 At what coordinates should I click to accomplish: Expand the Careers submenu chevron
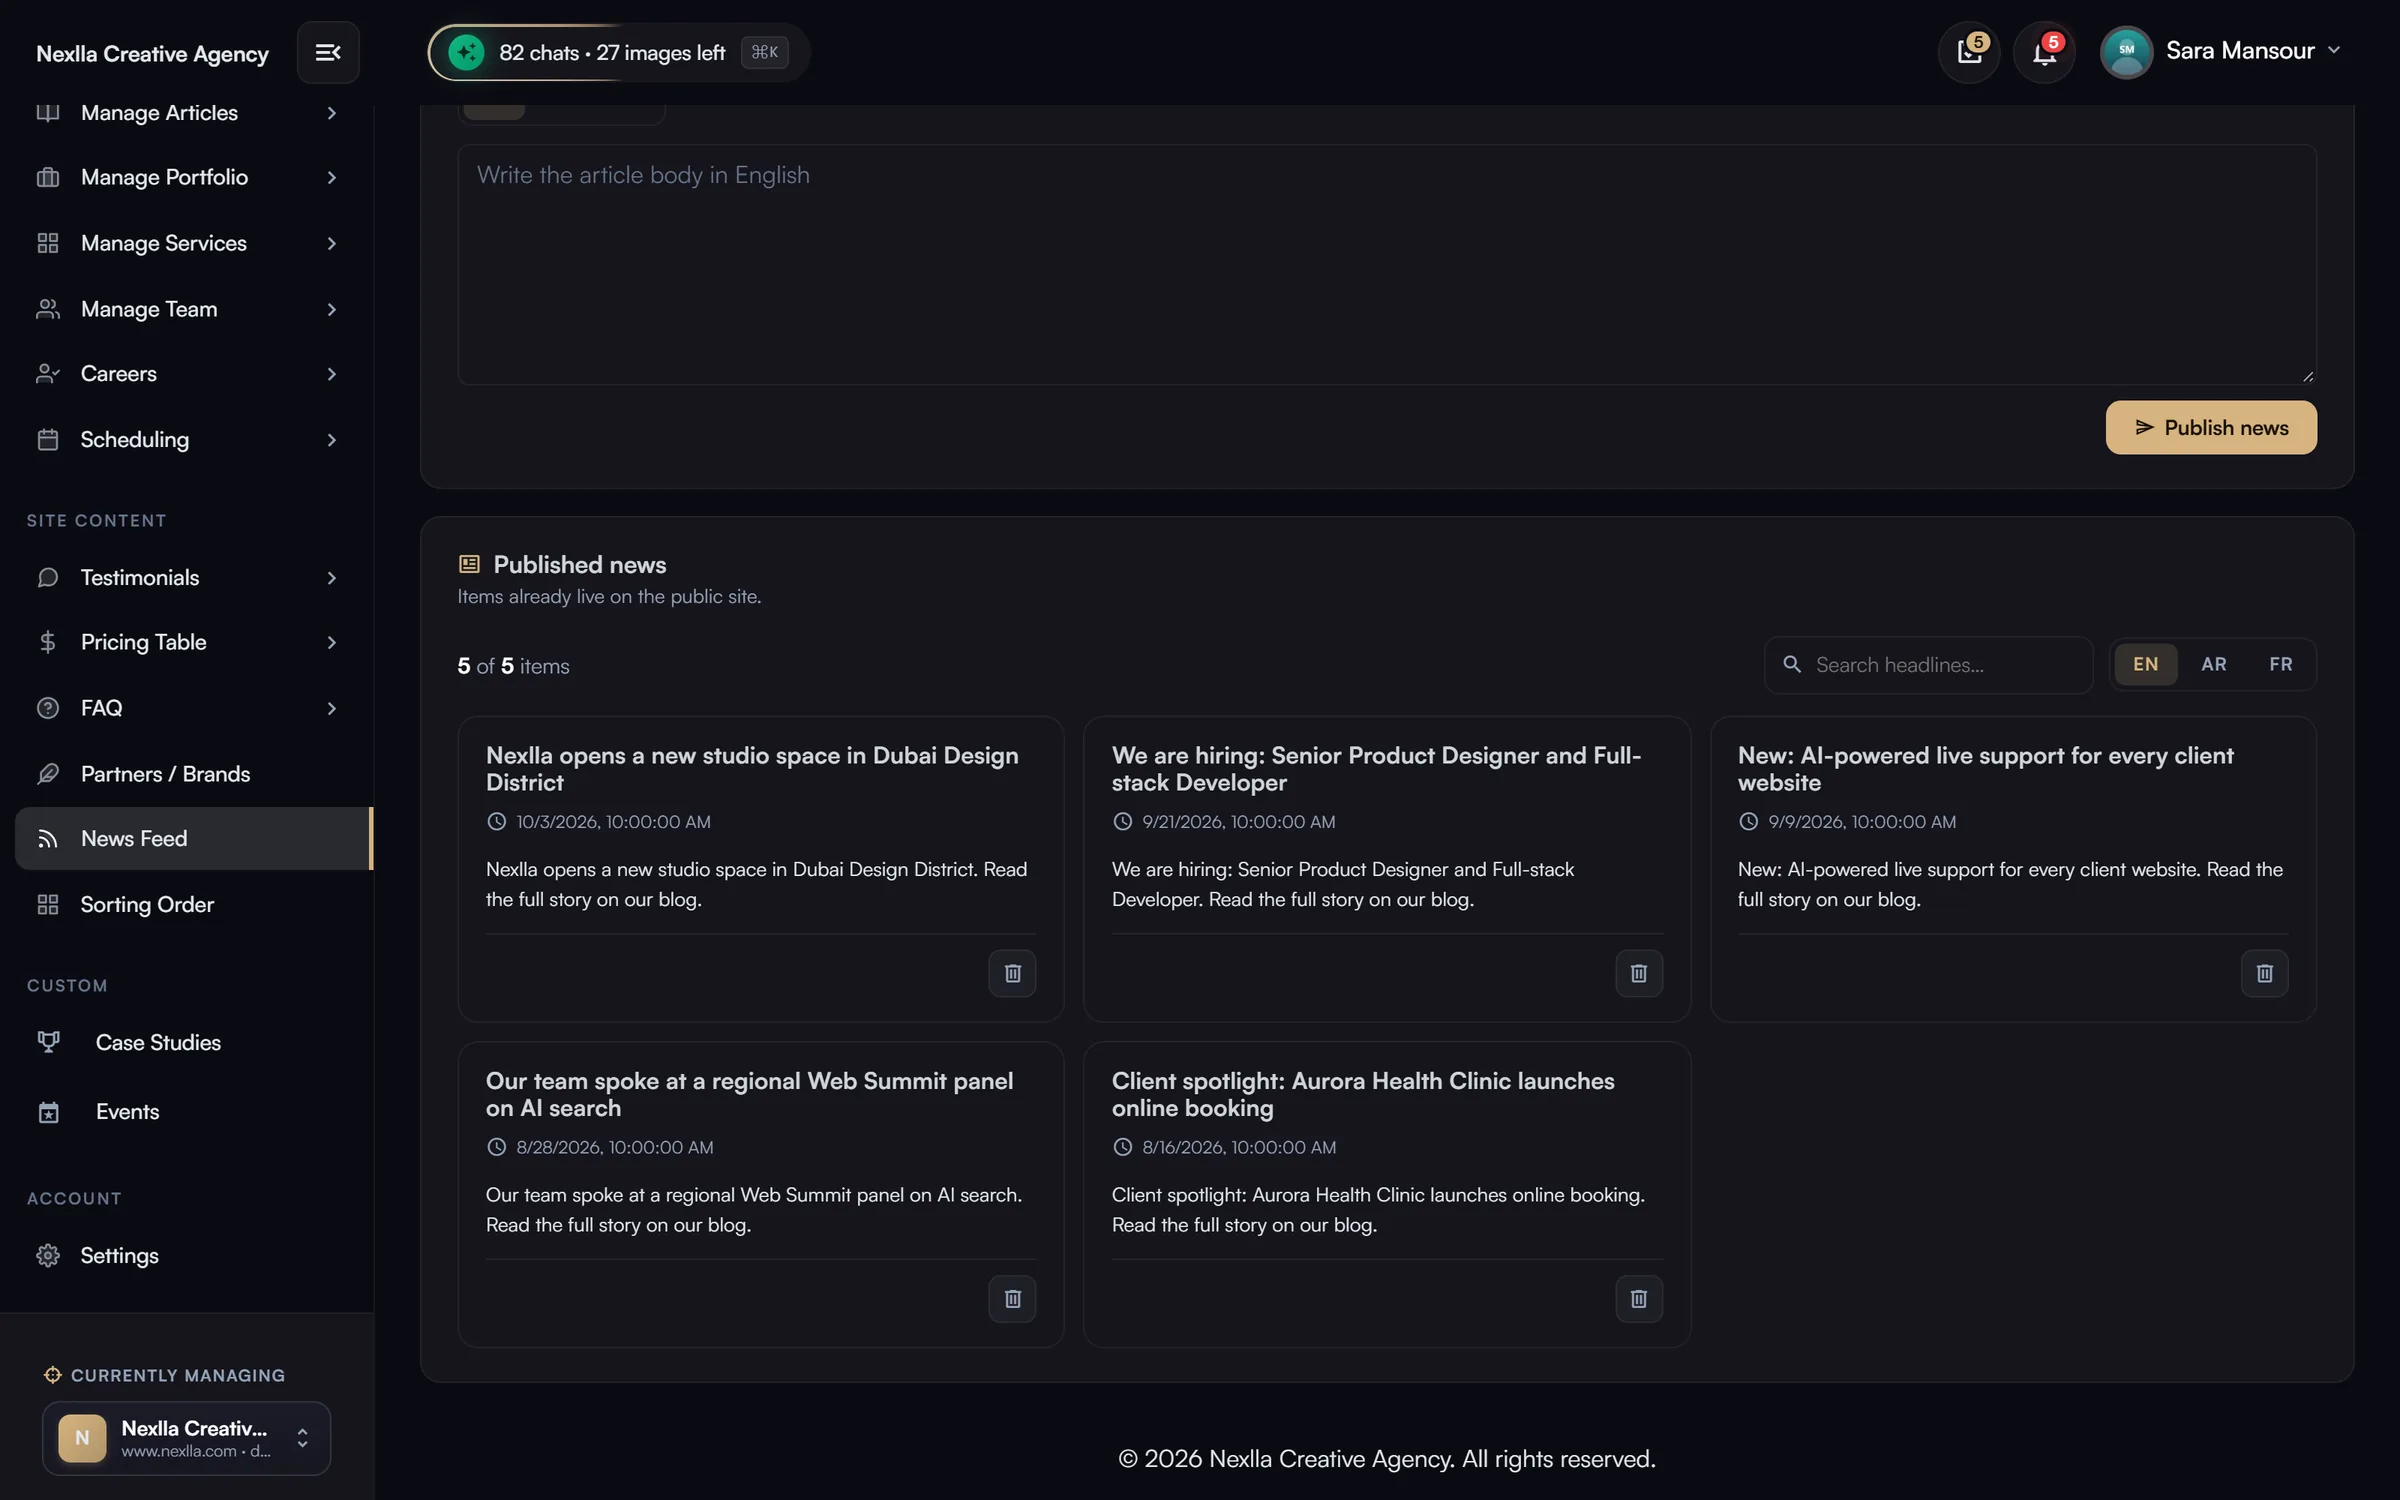coord(331,373)
